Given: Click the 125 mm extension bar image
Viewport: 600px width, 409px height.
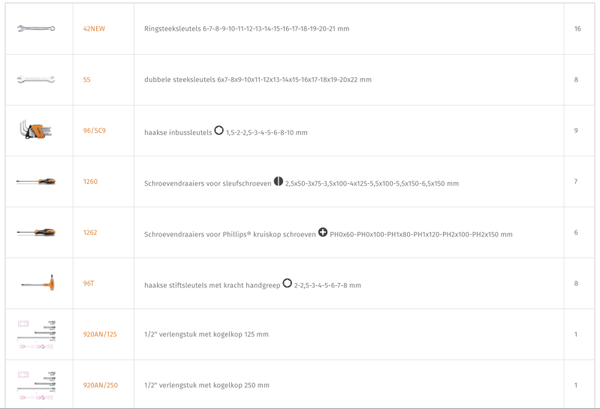Looking at the screenshot, I should (x=36, y=334).
